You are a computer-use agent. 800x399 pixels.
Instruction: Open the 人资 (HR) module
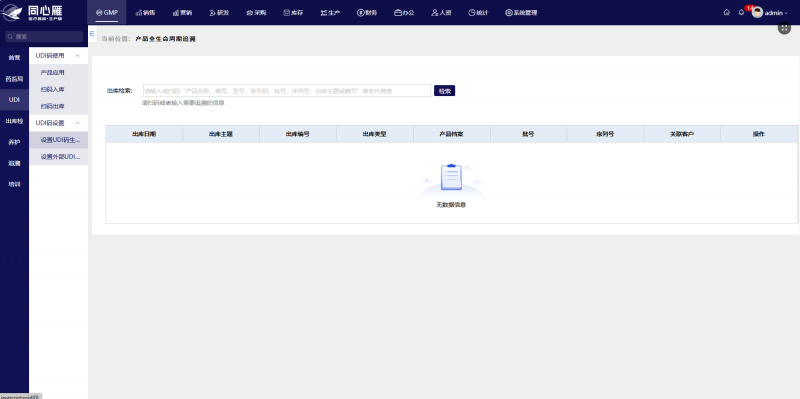click(x=441, y=13)
